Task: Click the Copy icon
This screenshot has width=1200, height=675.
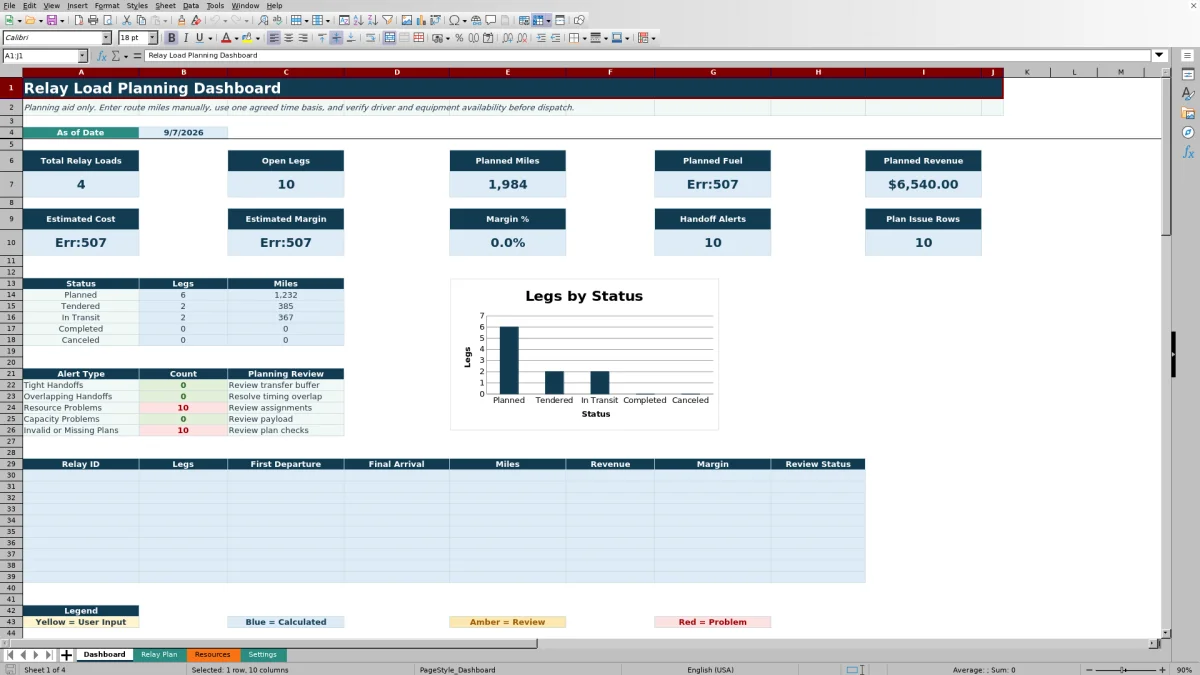Action: click(141, 20)
